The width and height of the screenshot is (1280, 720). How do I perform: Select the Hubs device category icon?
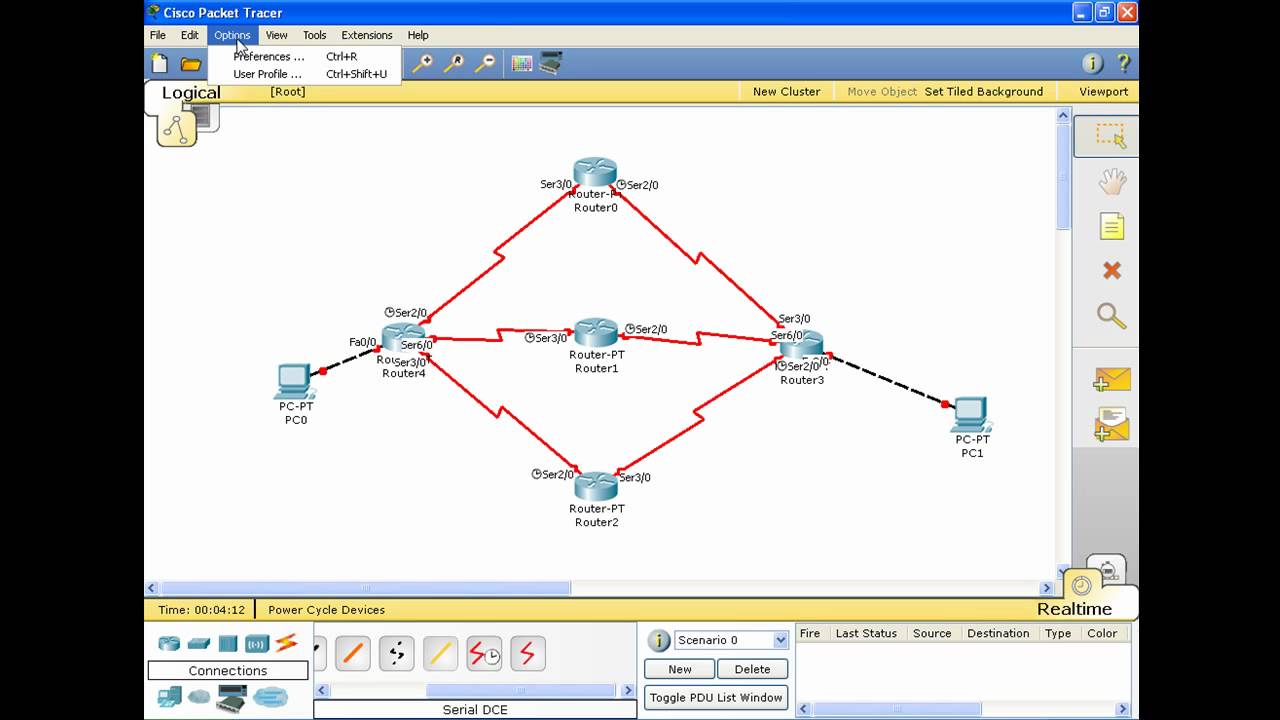[228, 643]
